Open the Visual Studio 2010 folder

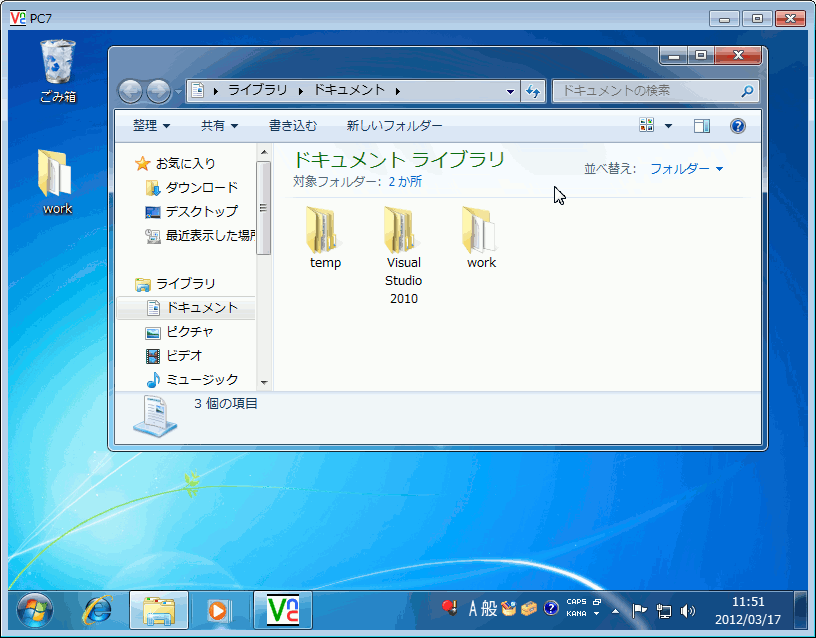coord(403,230)
